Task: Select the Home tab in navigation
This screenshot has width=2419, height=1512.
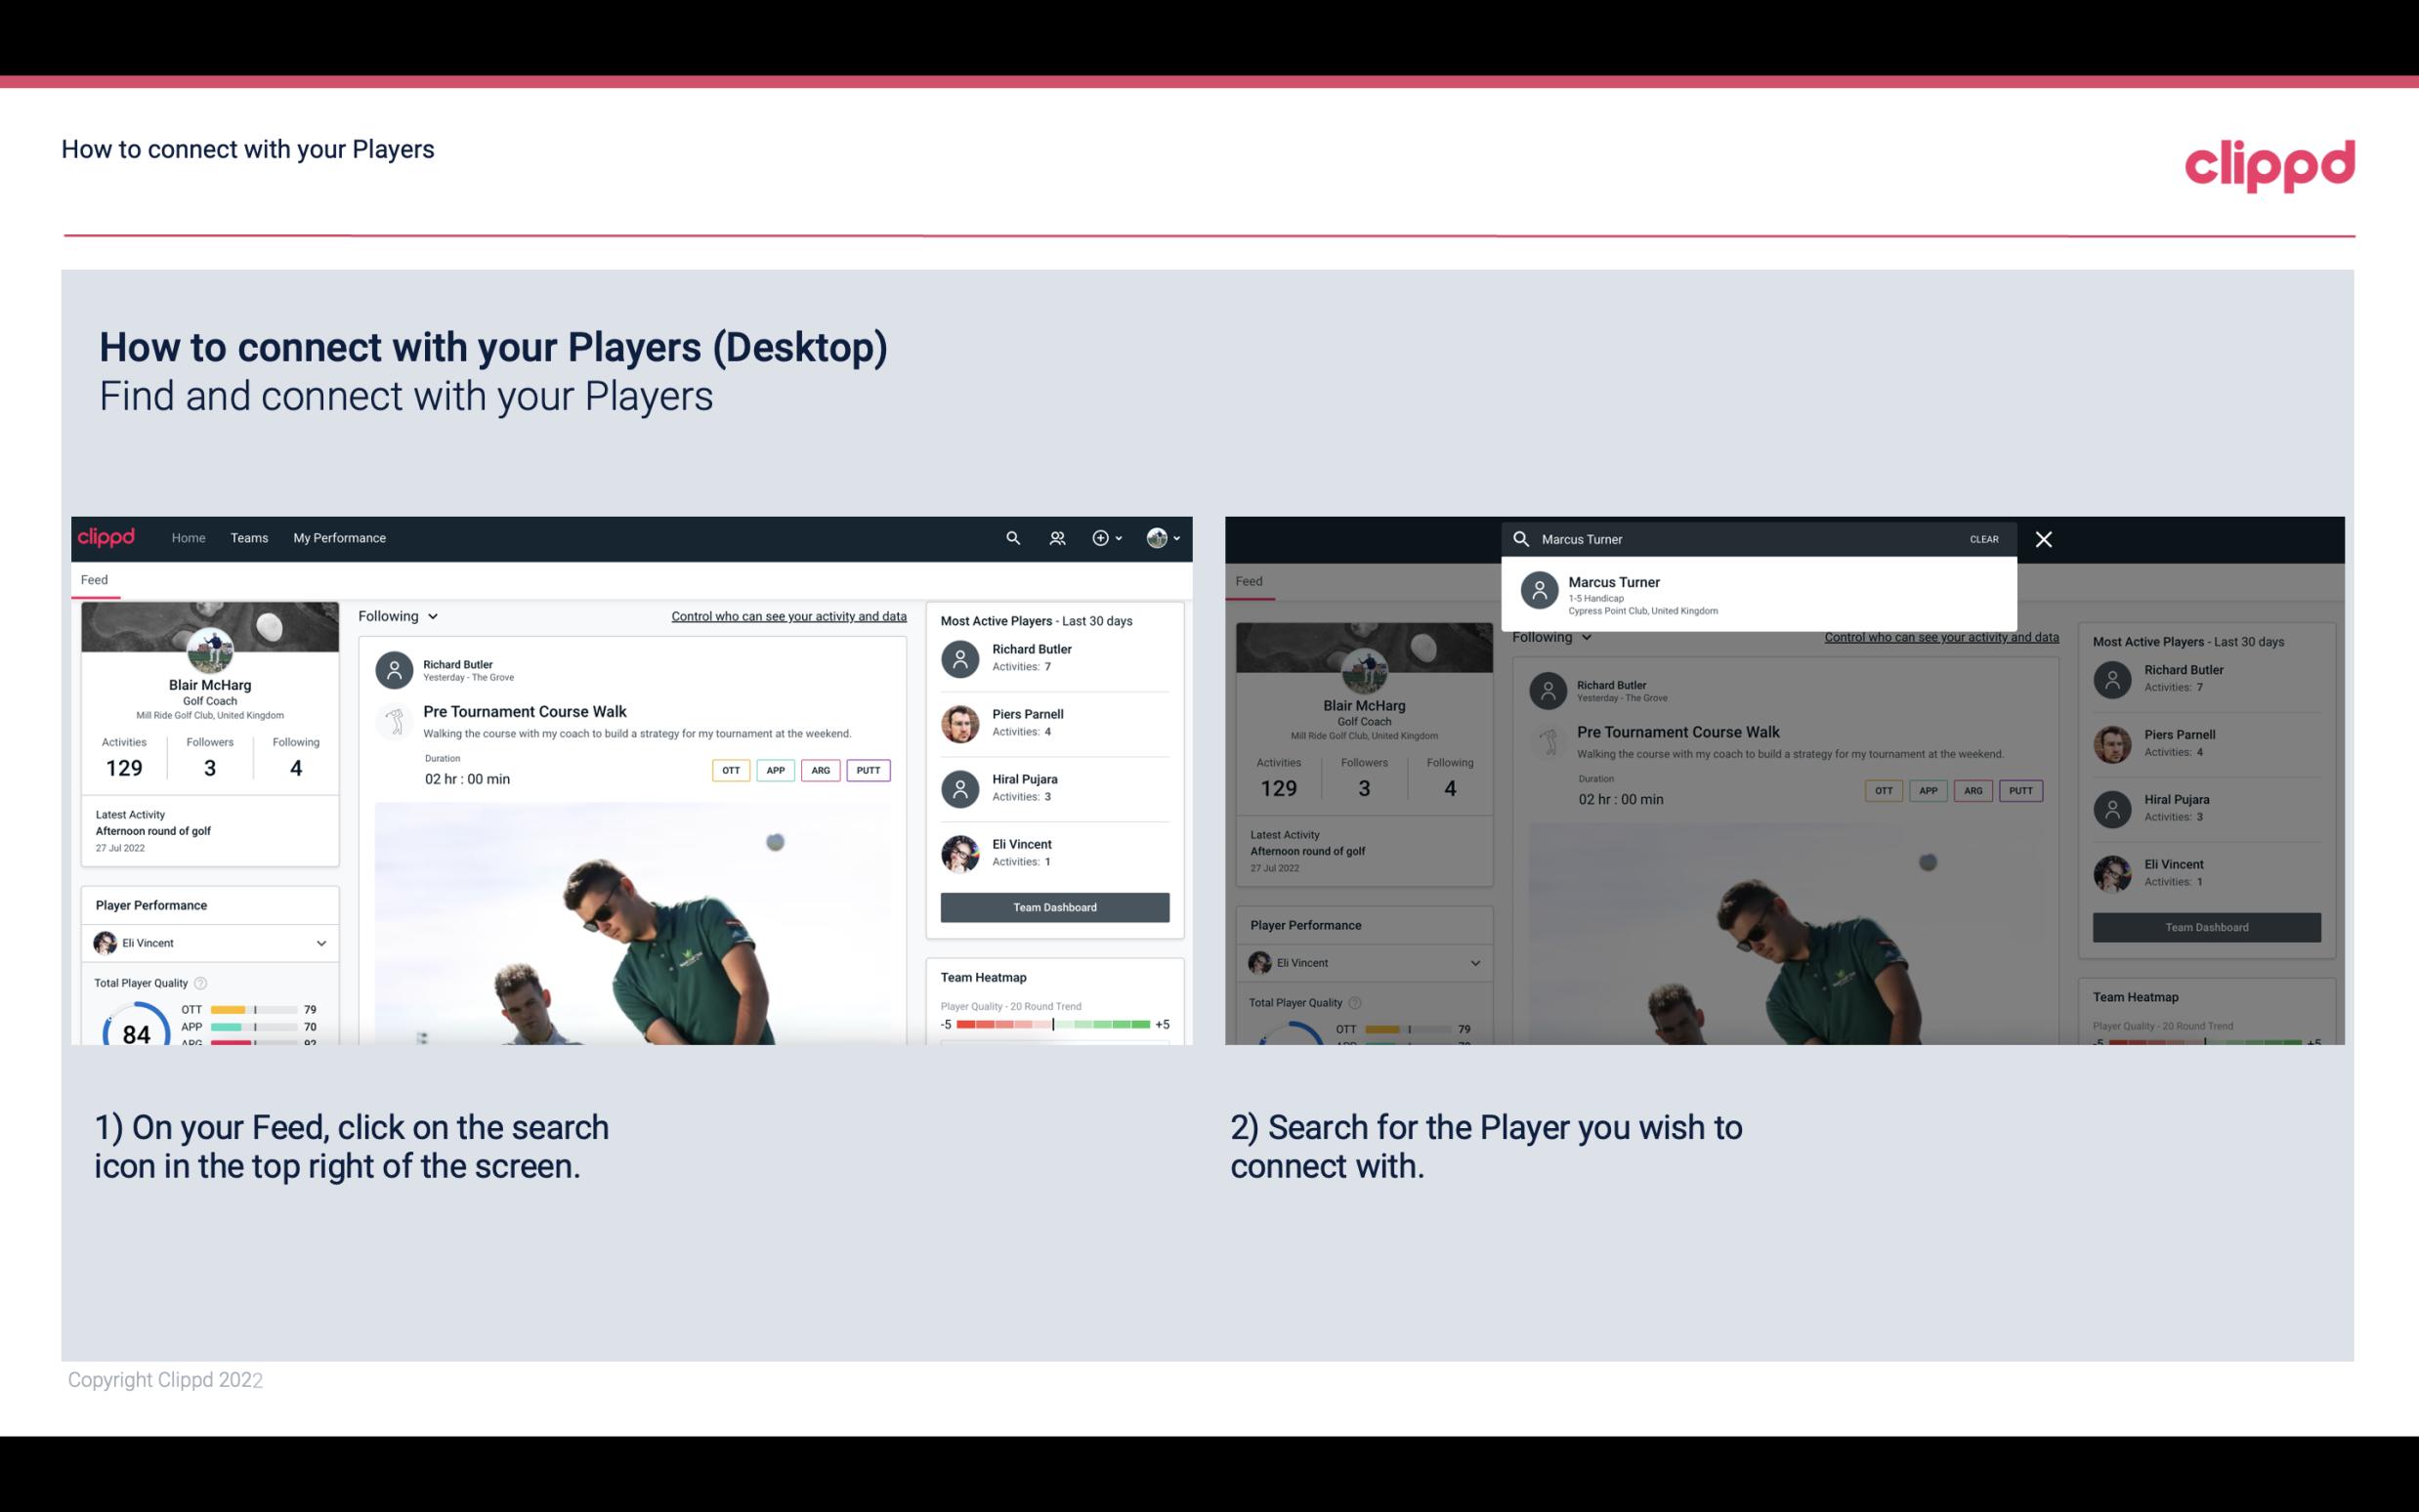Action: click(x=189, y=536)
